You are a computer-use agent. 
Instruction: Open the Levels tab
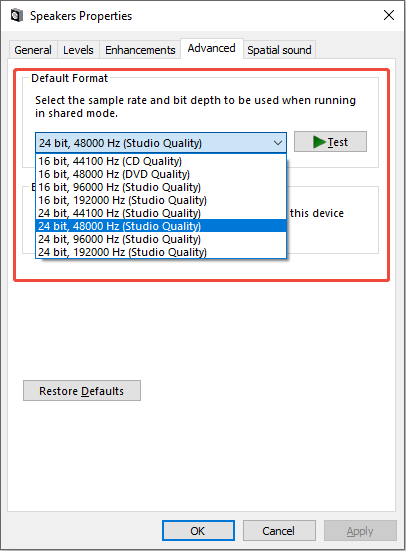pyautogui.click(x=78, y=50)
